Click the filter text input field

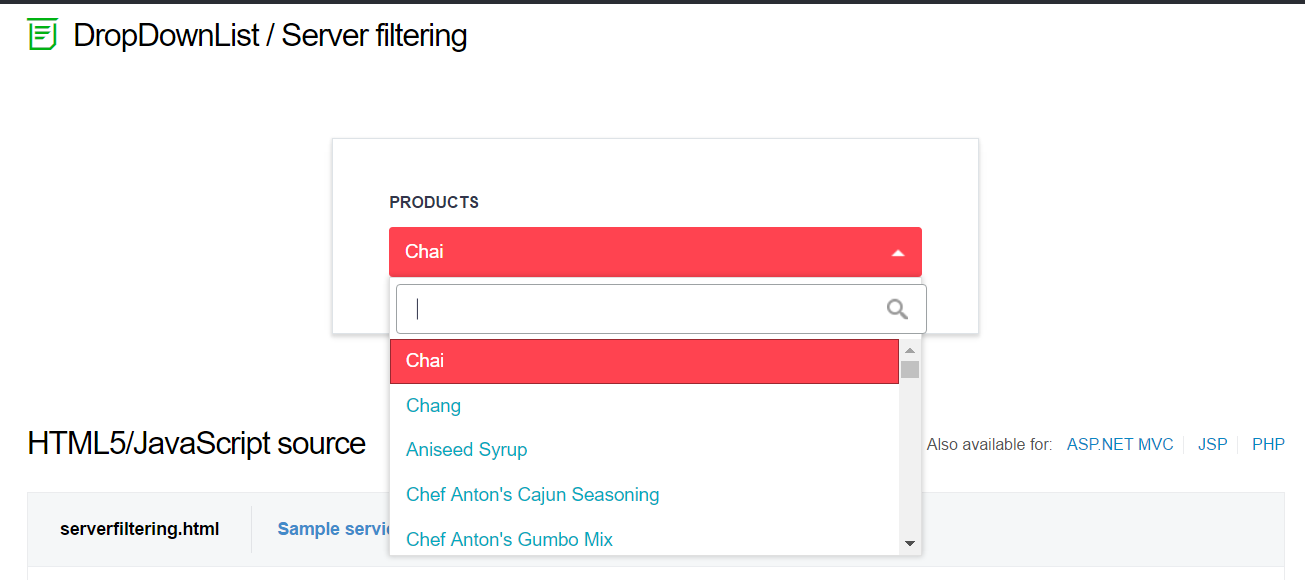click(640, 309)
